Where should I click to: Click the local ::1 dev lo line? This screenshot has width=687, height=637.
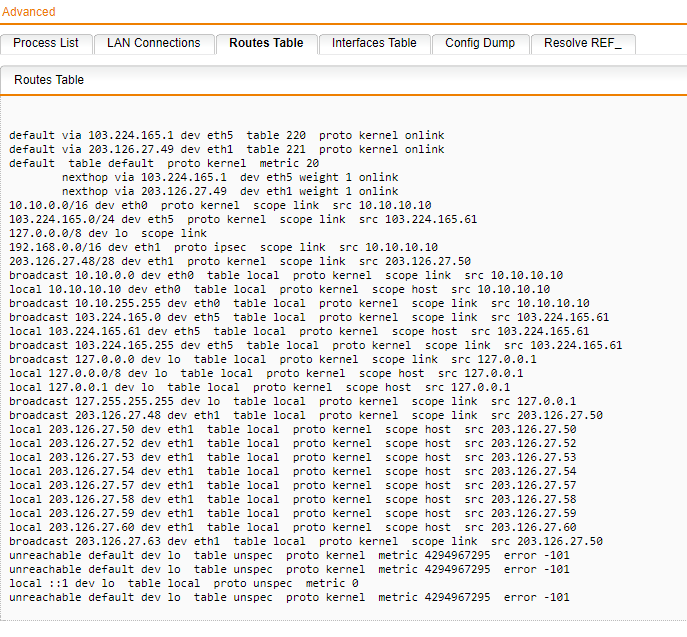(x=184, y=584)
